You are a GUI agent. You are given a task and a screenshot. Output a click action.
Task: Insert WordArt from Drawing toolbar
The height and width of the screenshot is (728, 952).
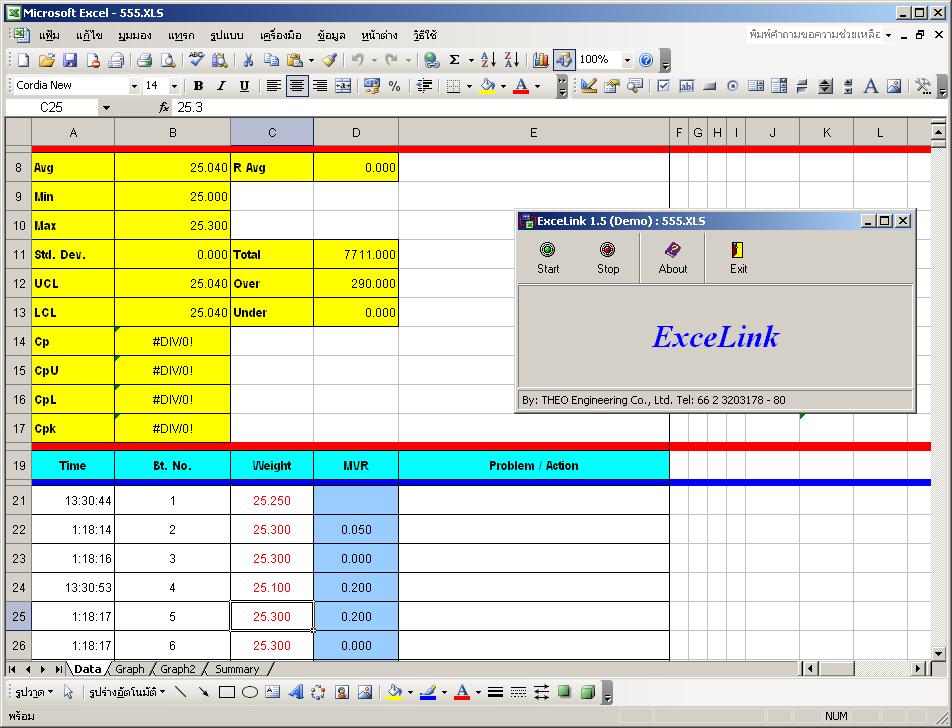coord(296,692)
